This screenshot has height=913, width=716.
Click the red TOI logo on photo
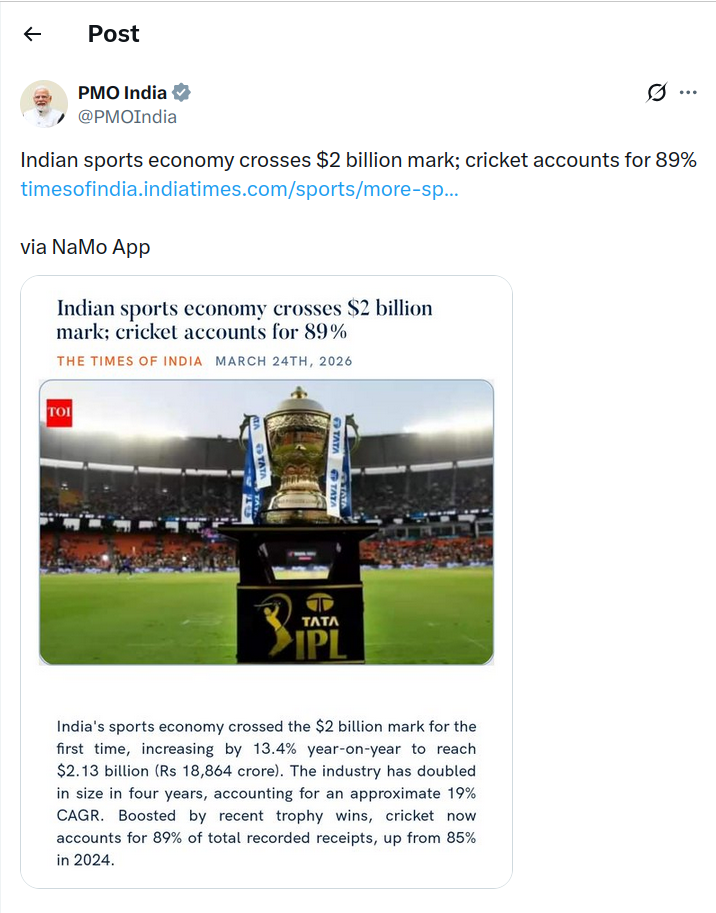(x=59, y=412)
